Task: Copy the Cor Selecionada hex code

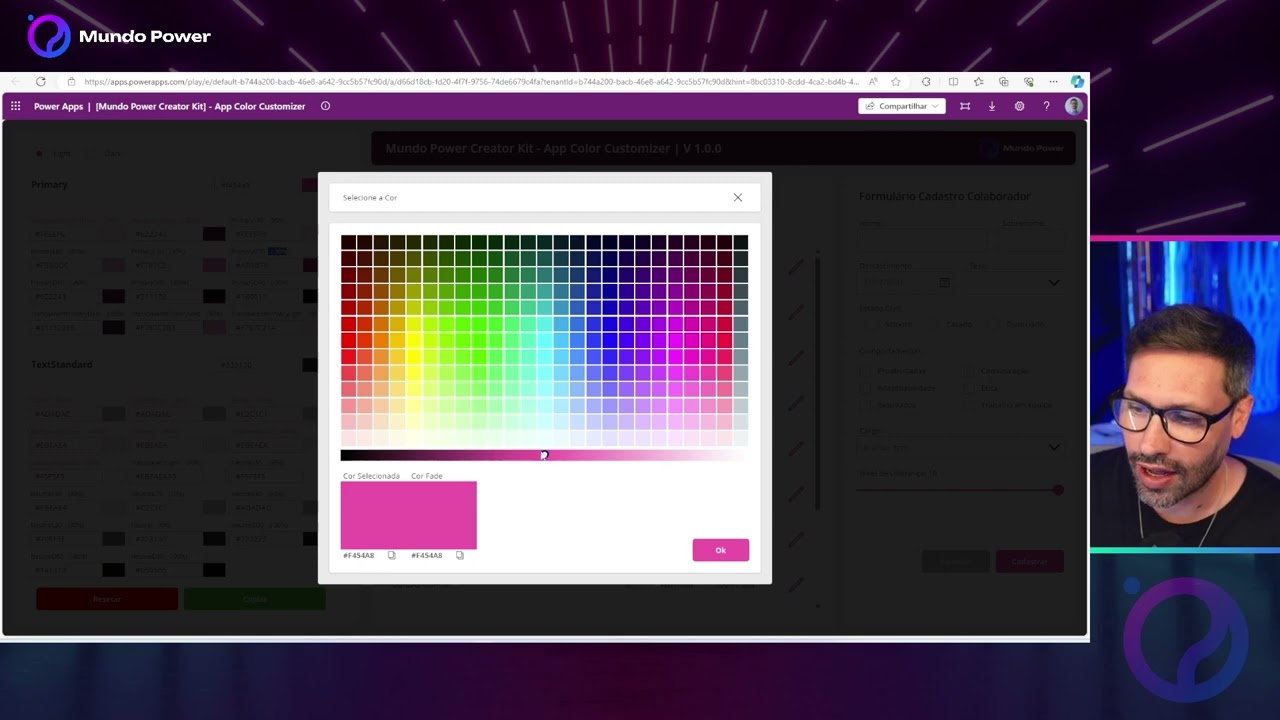Action: coord(392,555)
